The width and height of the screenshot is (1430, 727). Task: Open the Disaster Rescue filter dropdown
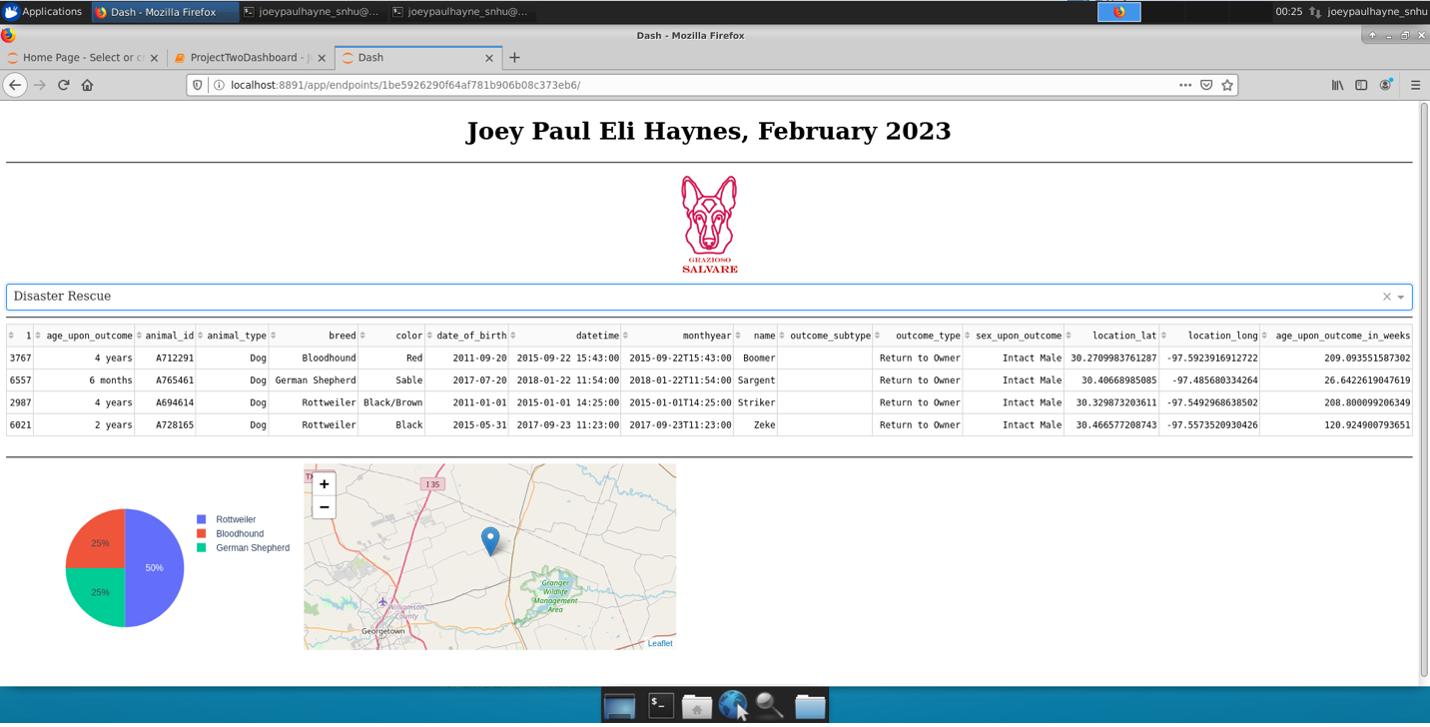[1400, 296]
